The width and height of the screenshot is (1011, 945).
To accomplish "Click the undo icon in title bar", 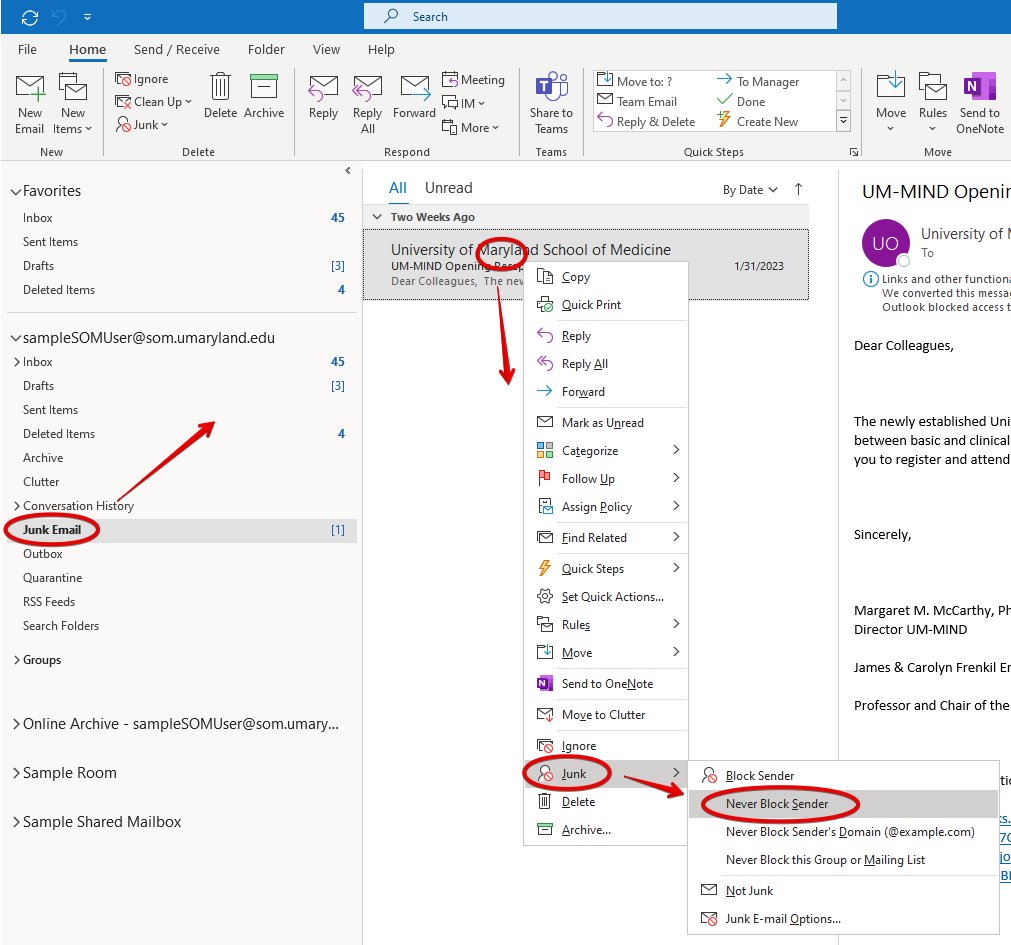I will pyautogui.click(x=57, y=17).
